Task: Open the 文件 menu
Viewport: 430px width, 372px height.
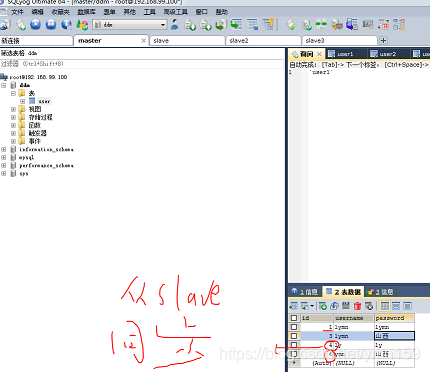Action: 17,12
